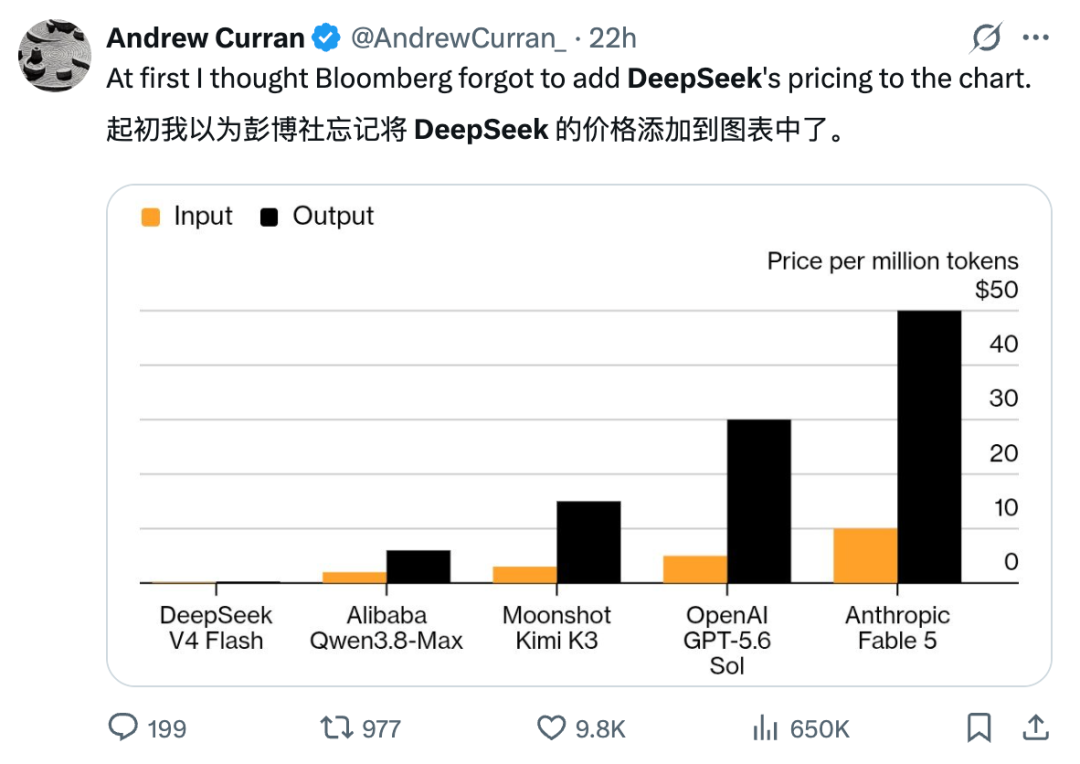This screenshot has width=1080, height=764.
Task: Click the Grok explain icon
Action: 986,37
